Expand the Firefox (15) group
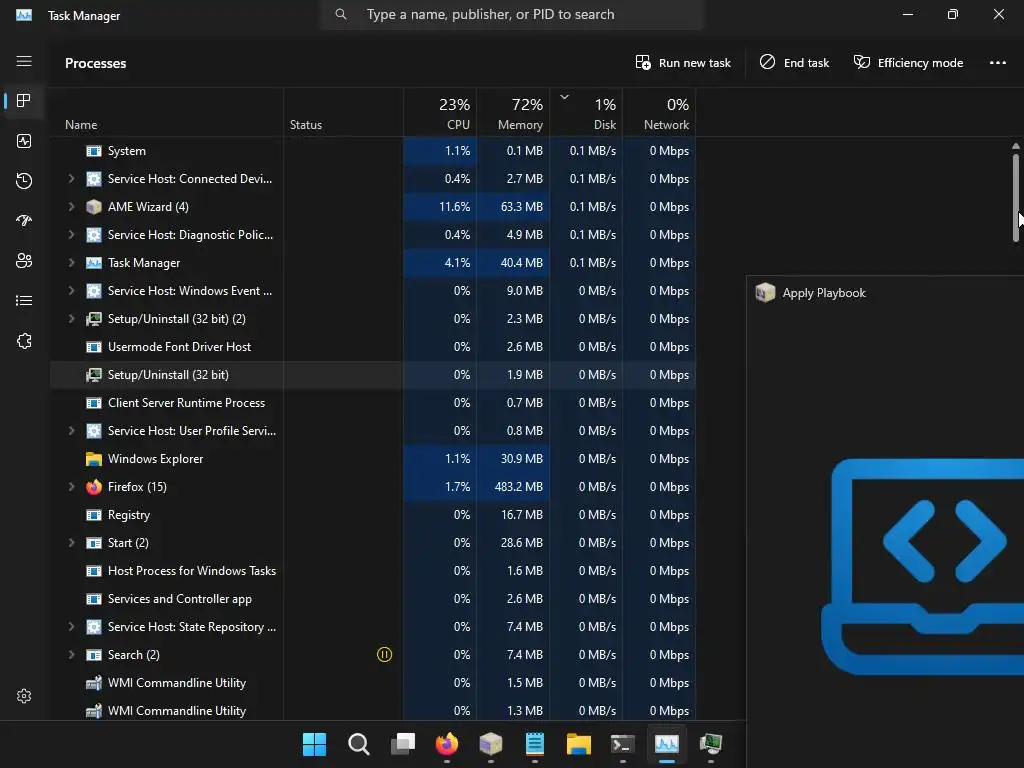 [x=71, y=487]
